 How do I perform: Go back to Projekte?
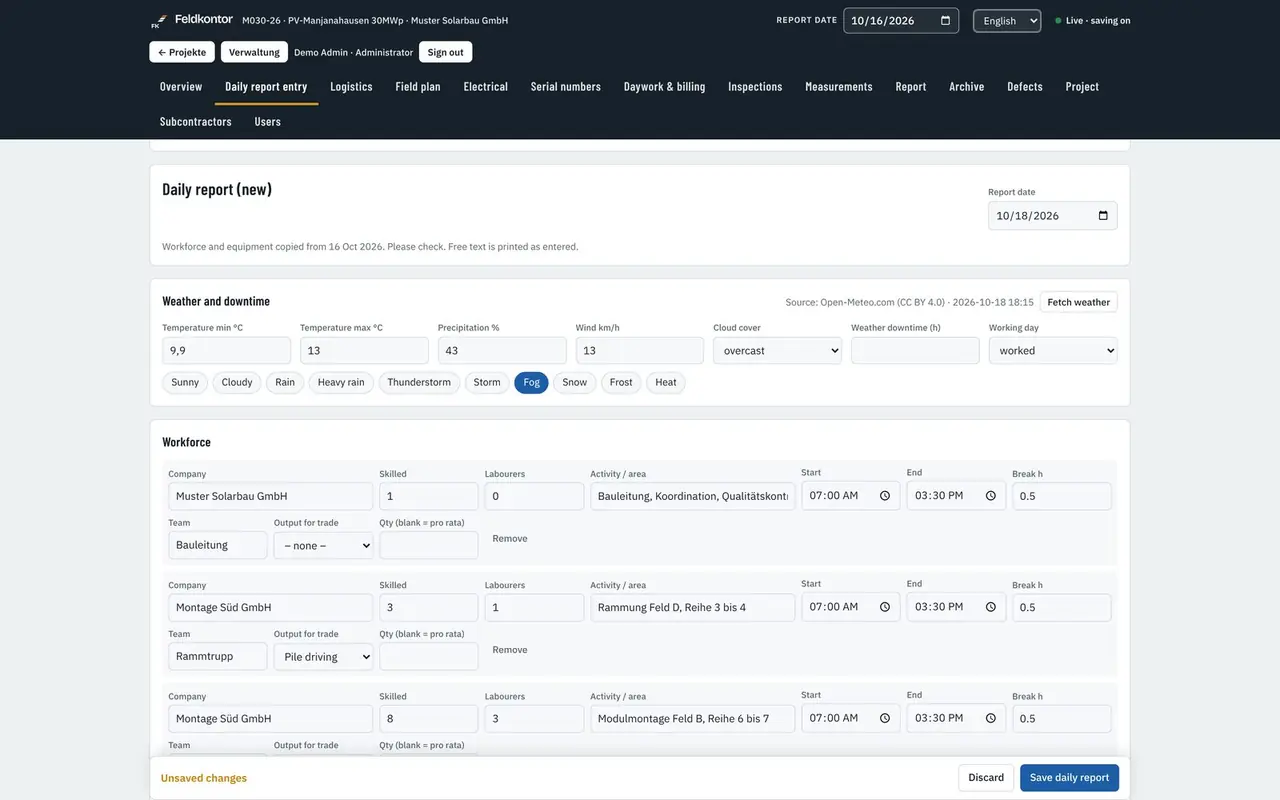182,52
